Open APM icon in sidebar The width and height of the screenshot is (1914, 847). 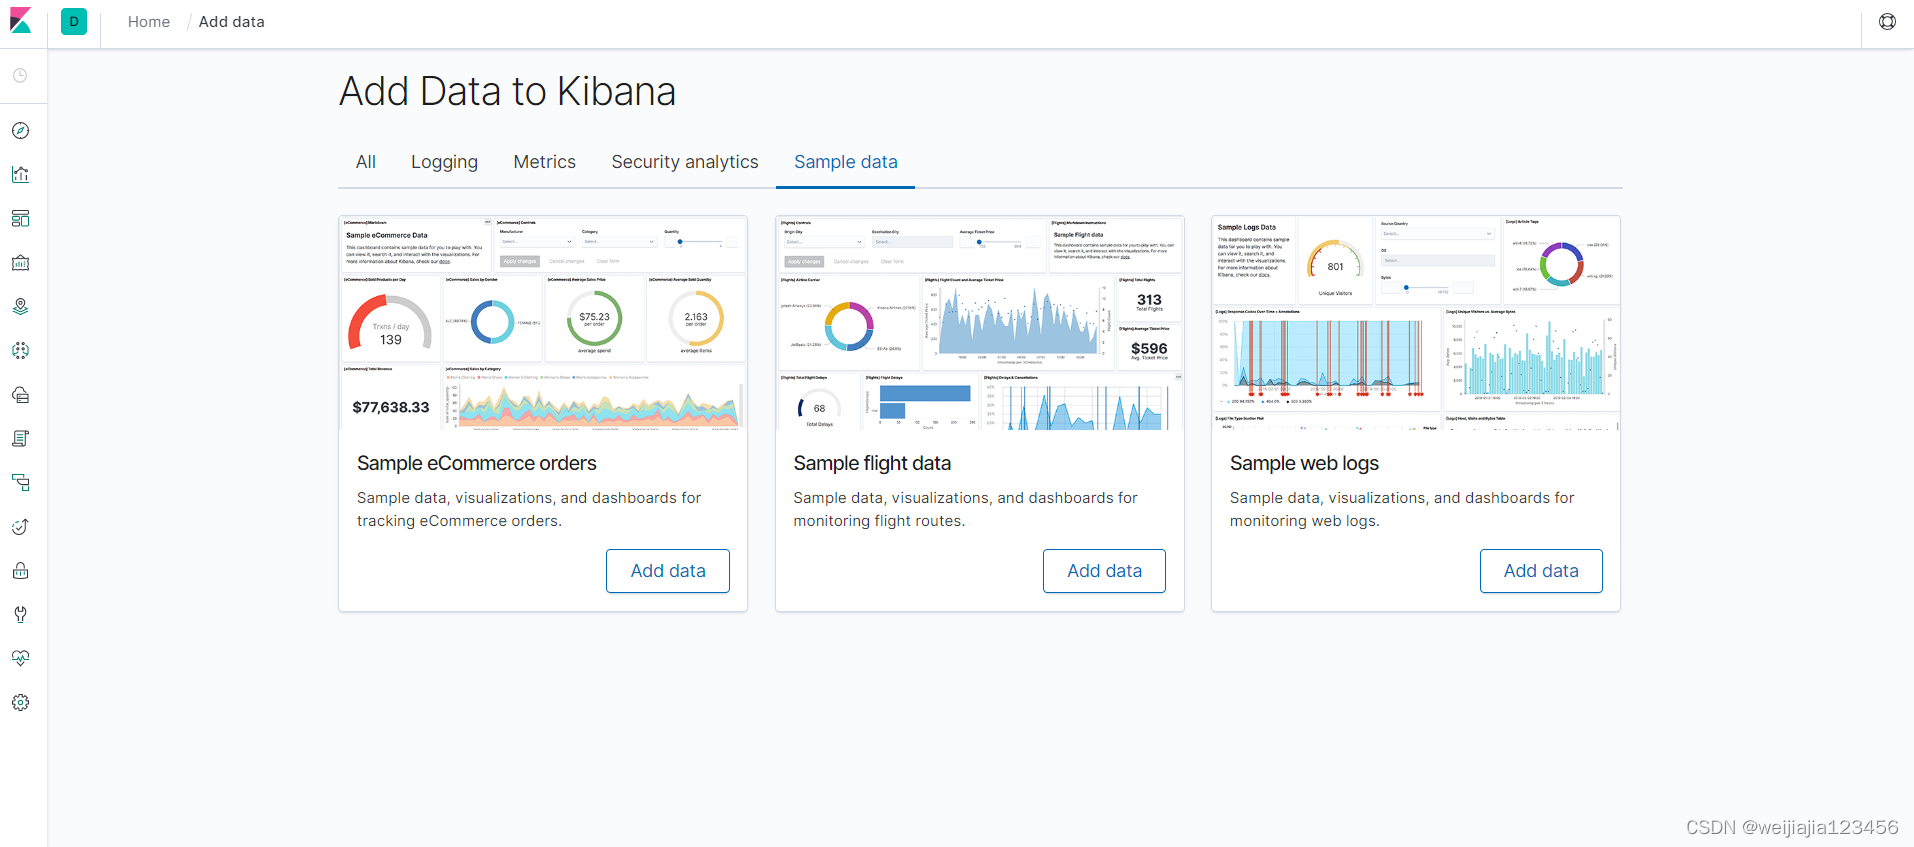(20, 483)
